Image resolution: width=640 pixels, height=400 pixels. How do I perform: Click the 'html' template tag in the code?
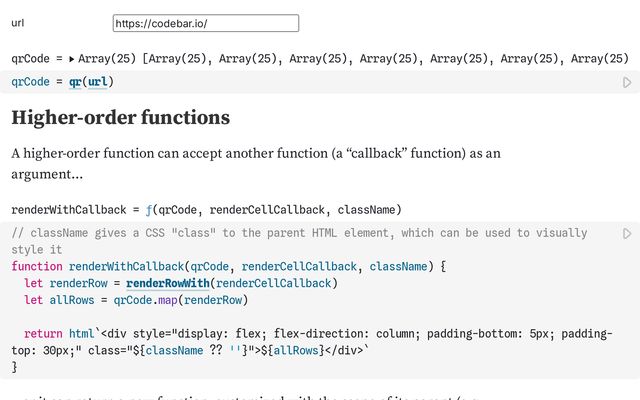coord(82,333)
